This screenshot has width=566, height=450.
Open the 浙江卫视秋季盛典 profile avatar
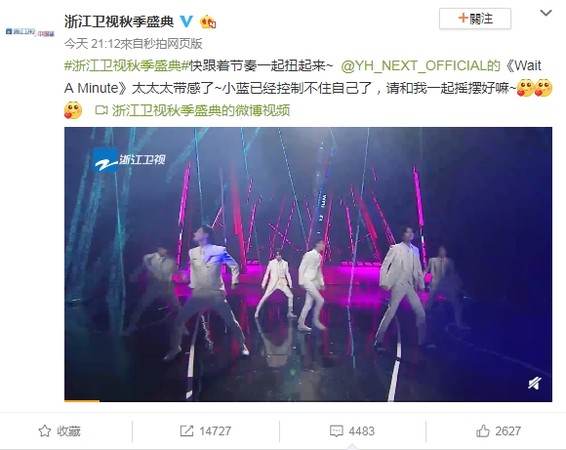coord(30,32)
